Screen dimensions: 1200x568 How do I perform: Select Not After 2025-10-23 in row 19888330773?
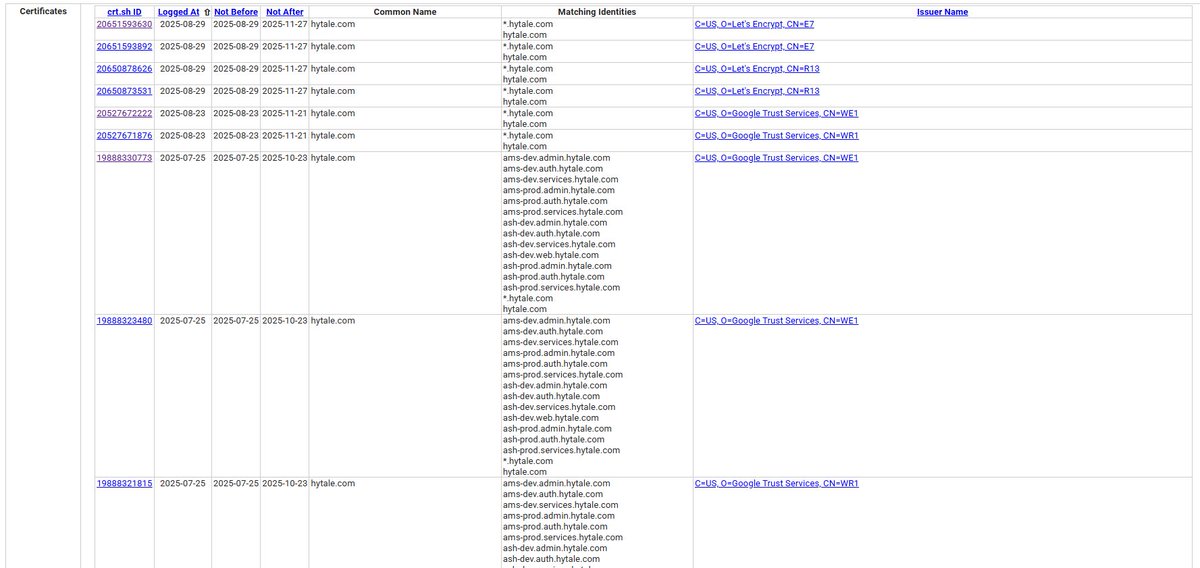click(285, 158)
